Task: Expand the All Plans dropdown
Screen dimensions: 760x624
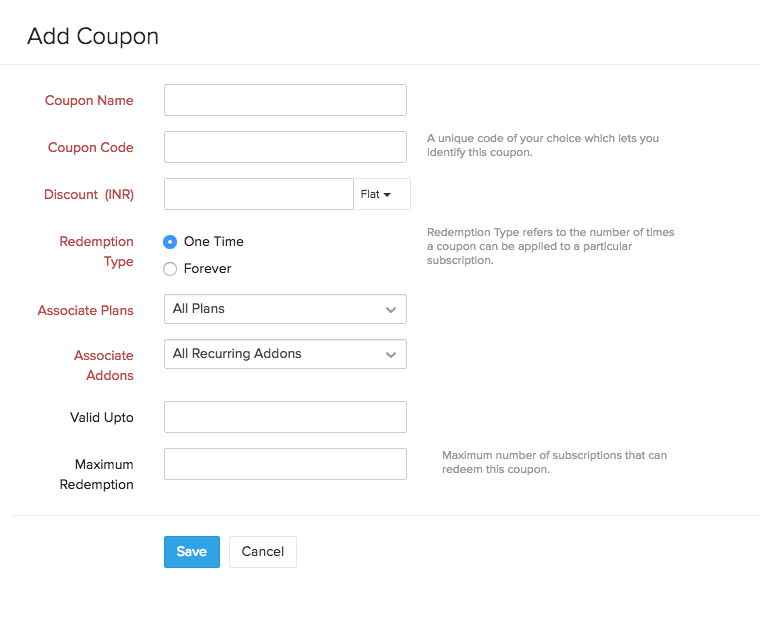Action: [285, 309]
